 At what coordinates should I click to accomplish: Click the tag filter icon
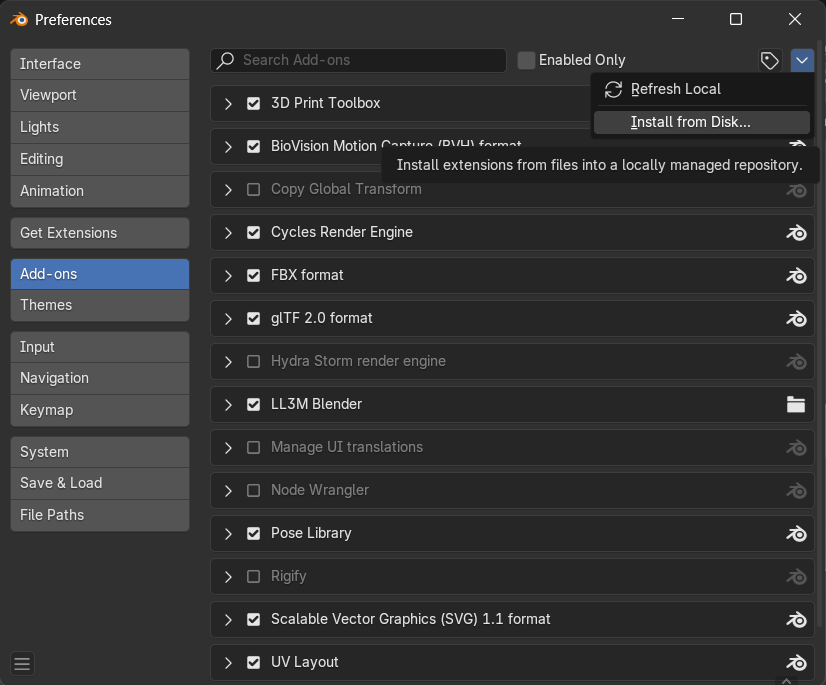(x=769, y=60)
